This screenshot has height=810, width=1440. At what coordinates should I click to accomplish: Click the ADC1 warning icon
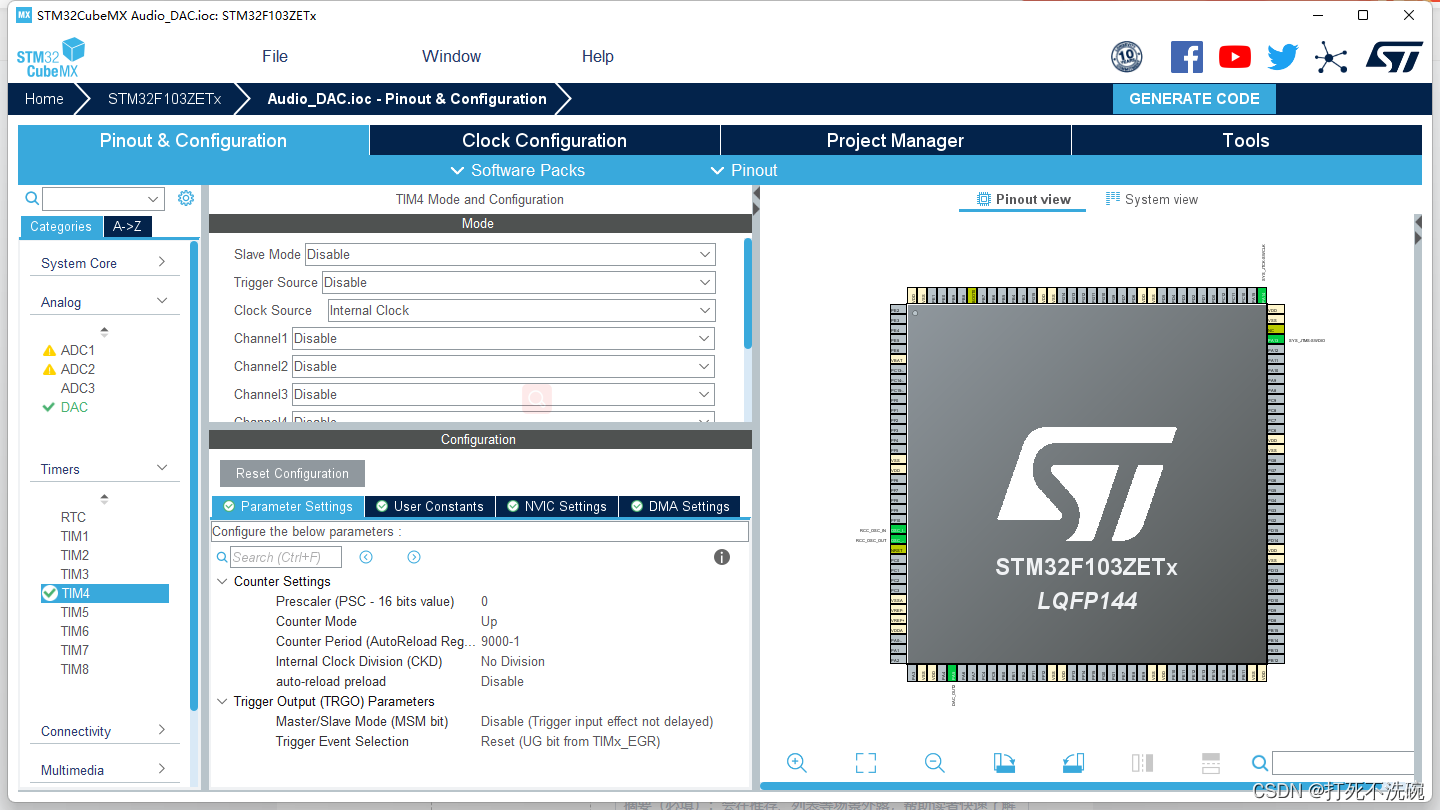point(49,350)
